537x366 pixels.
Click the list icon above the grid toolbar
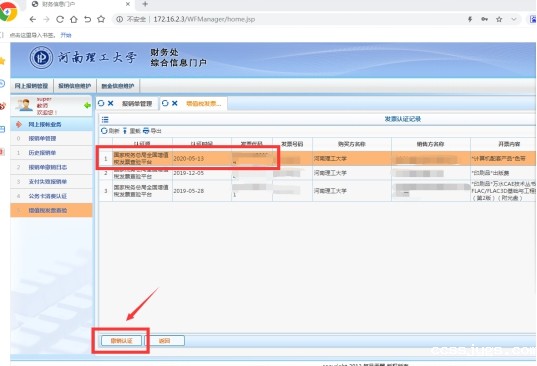pos(105,119)
